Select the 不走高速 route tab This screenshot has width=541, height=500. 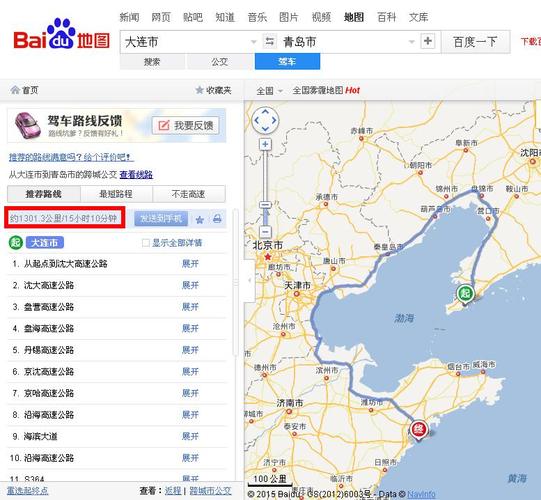click(189, 194)
